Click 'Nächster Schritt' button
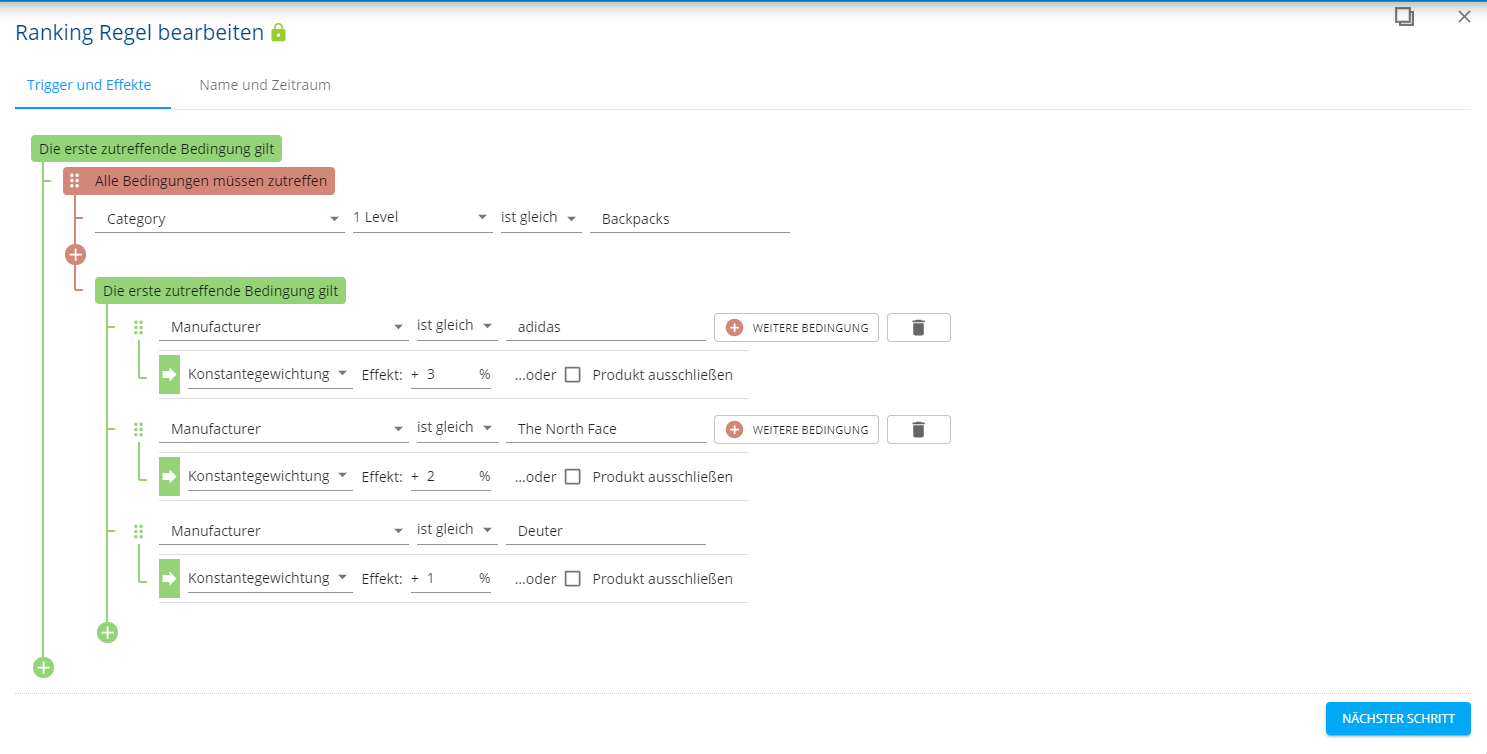Image resolution: width=1487 pixels, height=754 pixels. click(x=1398, y=718)
